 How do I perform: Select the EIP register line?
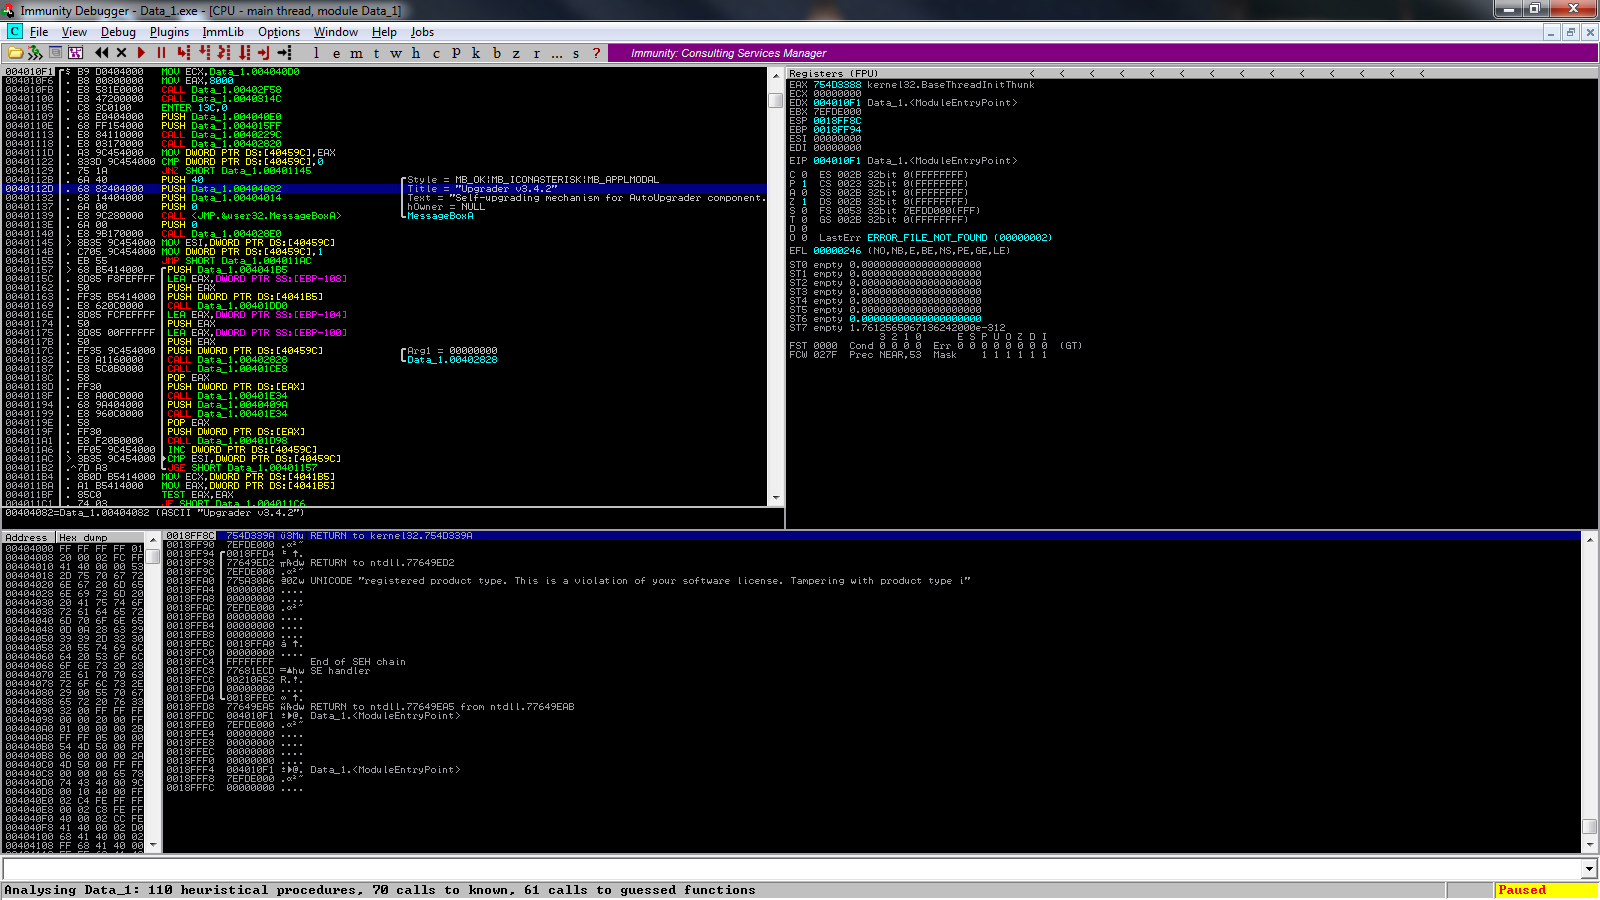coord(903,161)
